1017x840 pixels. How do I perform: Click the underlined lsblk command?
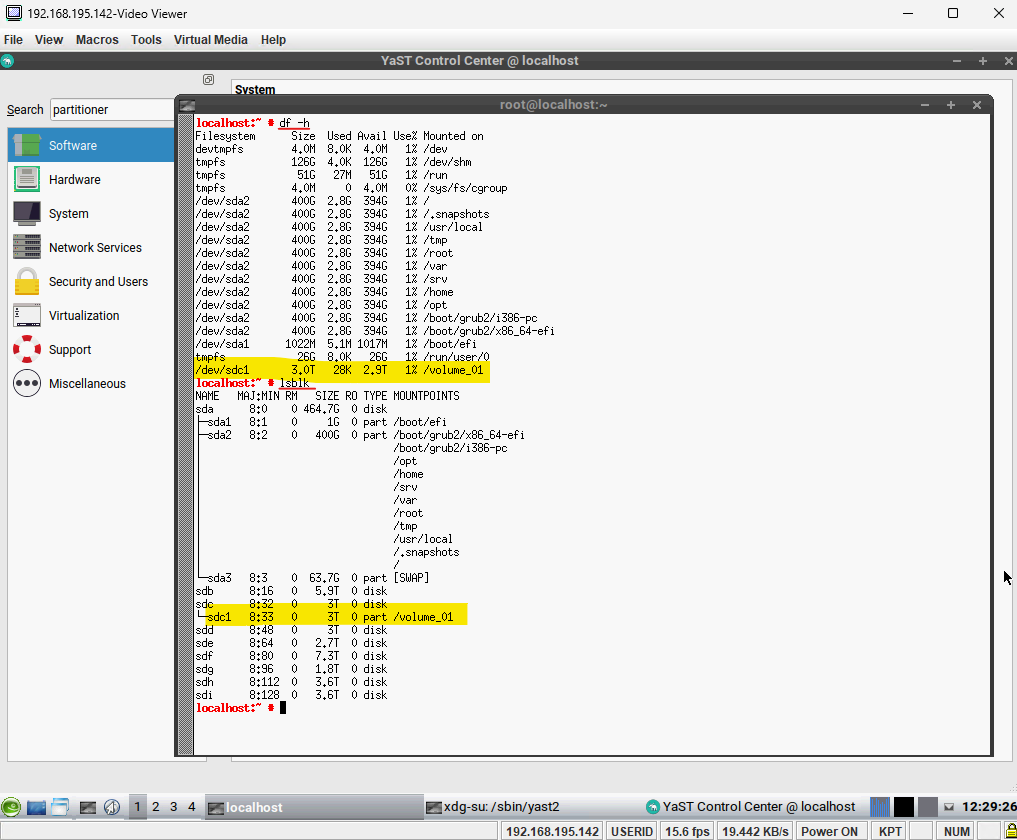pos(294,383)
